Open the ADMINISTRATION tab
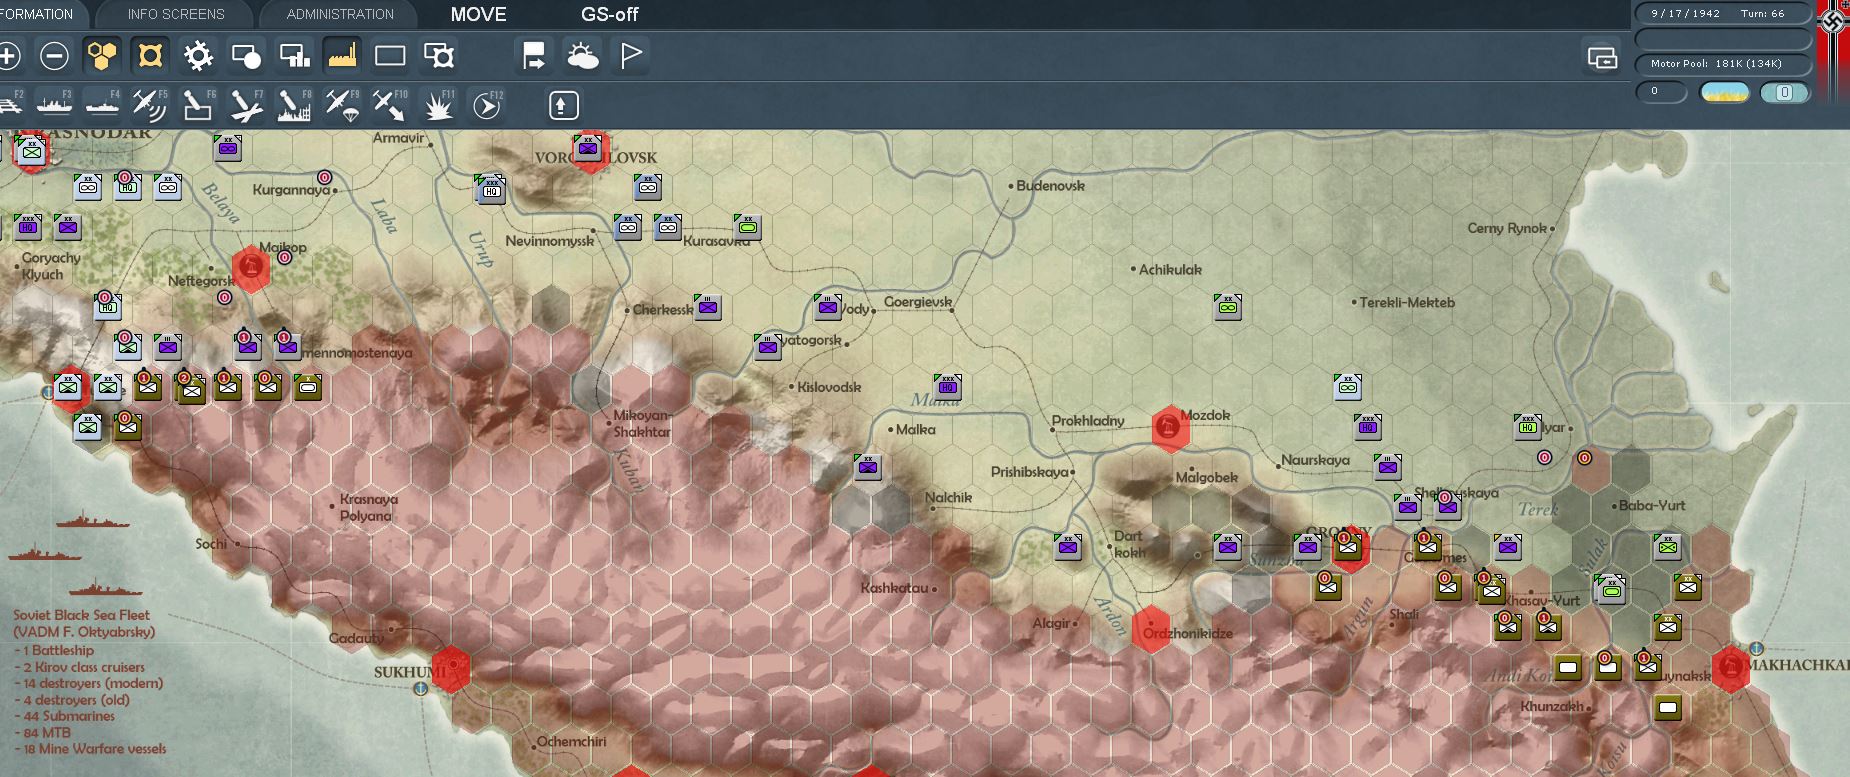Viewport: 1850px width, 777px height. (x=340, y=14)
